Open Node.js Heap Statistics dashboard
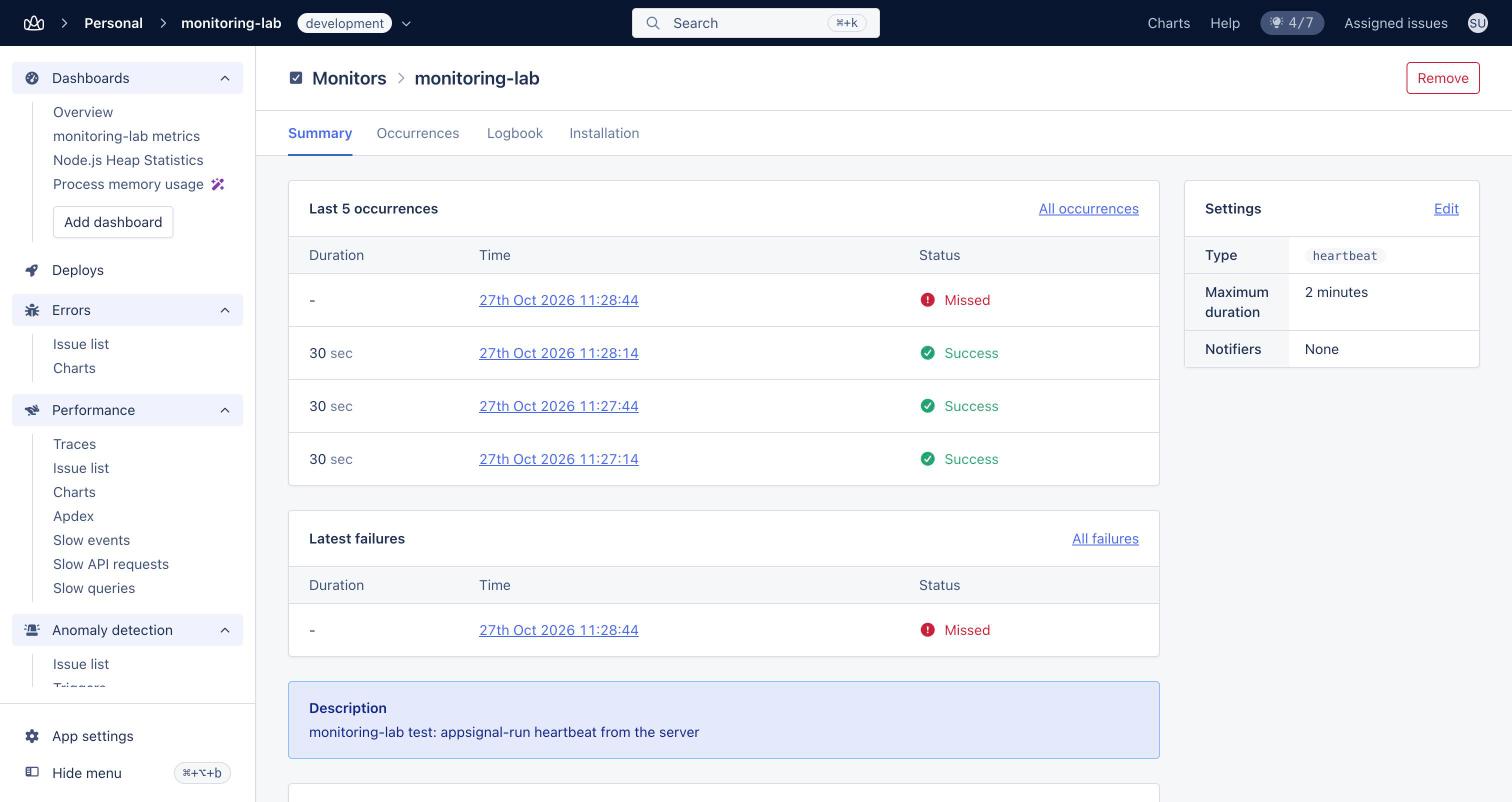The height and width of the screenshot is (802, 1512). tap(128, 160)
